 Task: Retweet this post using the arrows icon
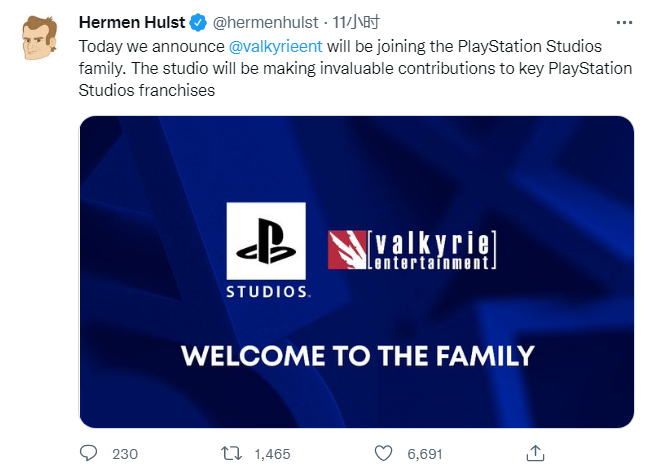coord(231,453)
